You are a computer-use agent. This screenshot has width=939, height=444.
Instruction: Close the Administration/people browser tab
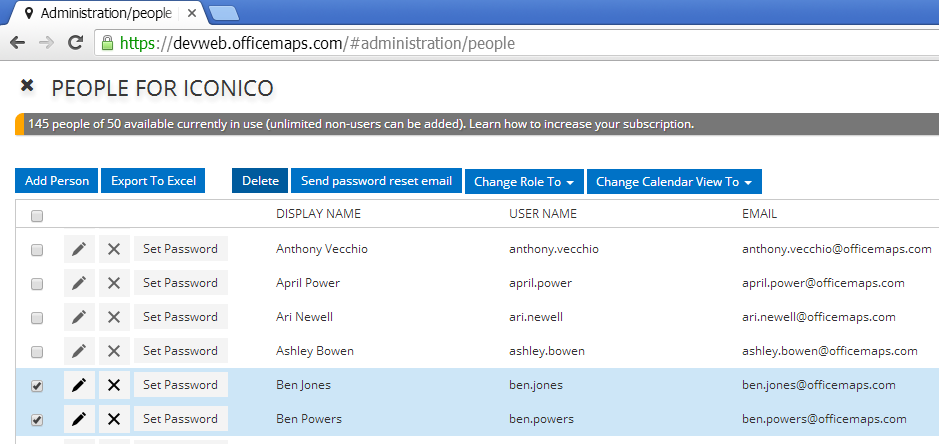[x=192, y=13]
